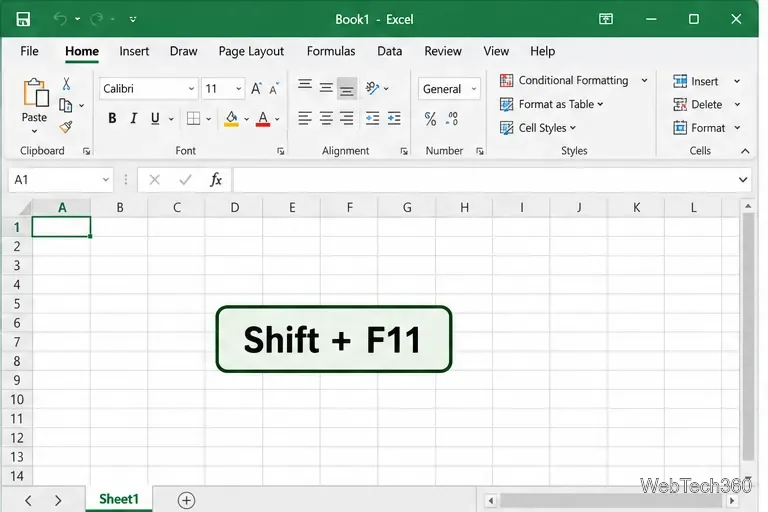Toggle Bottom Align for cell
Image resolution: width=768 pixels, height=512 pixels.
(347, 88)
